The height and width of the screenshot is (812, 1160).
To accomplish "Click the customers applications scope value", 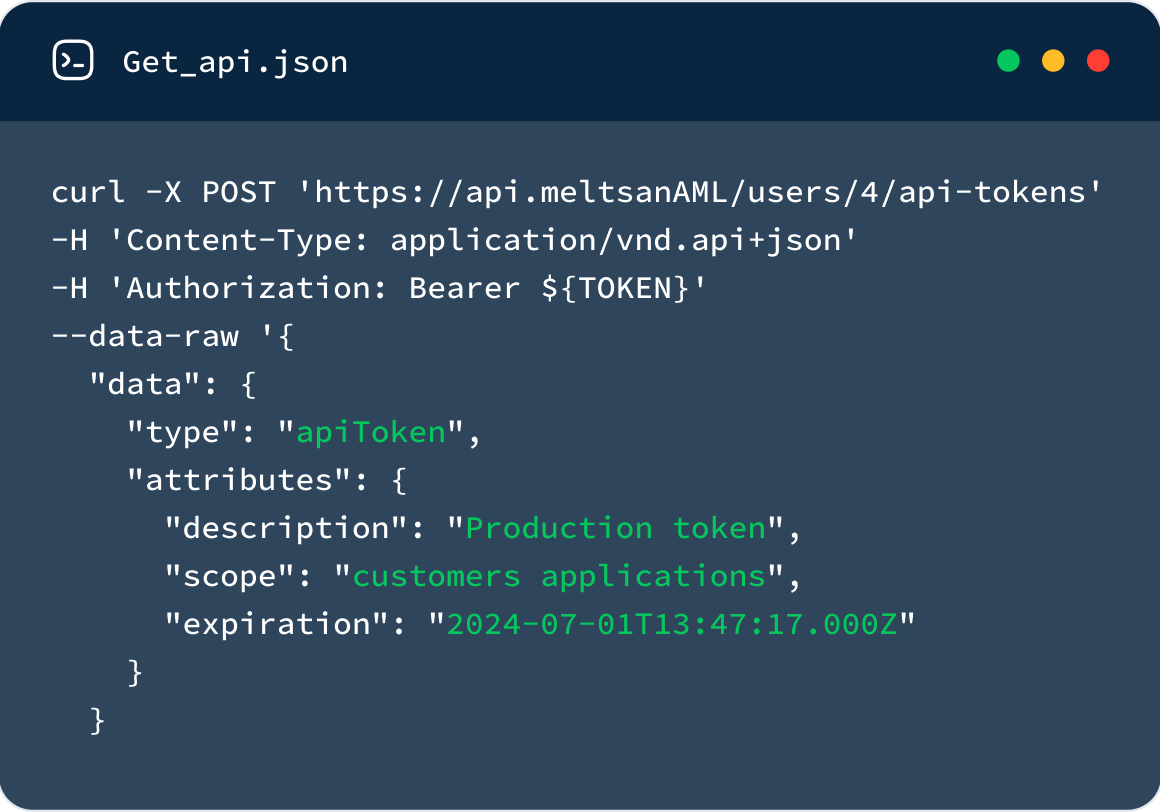I will click(x=559, y=576).
